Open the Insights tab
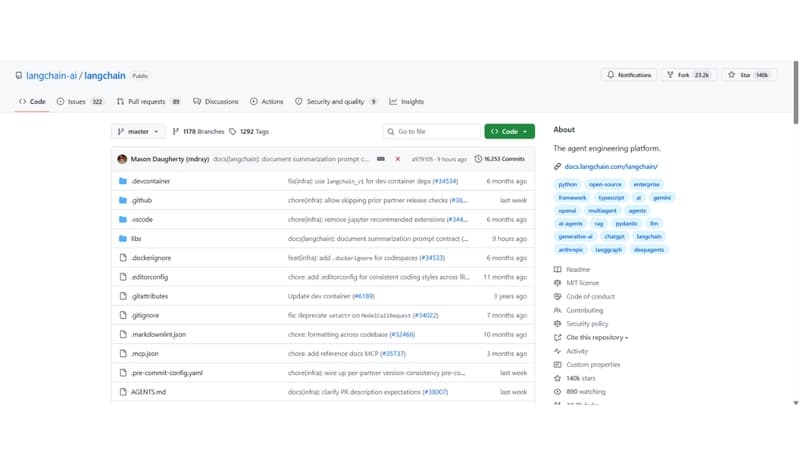Screen dimensions: 800x450 pyautogui.click(x=407, y=102)
